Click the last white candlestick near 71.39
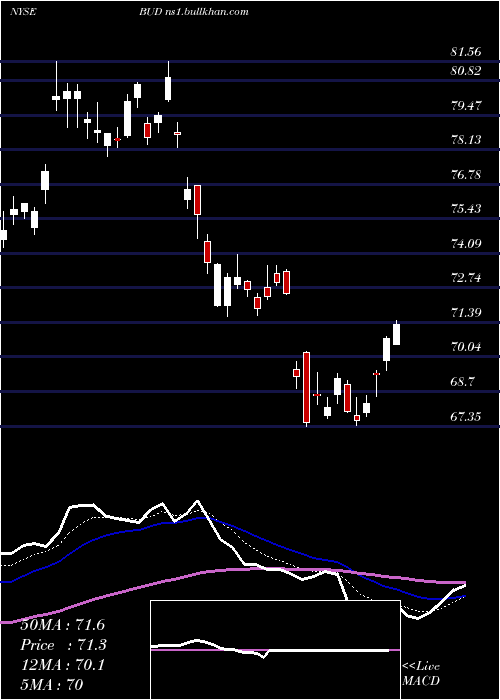The width and height of the screenshot is (500, 700). [x=396, y=334]
